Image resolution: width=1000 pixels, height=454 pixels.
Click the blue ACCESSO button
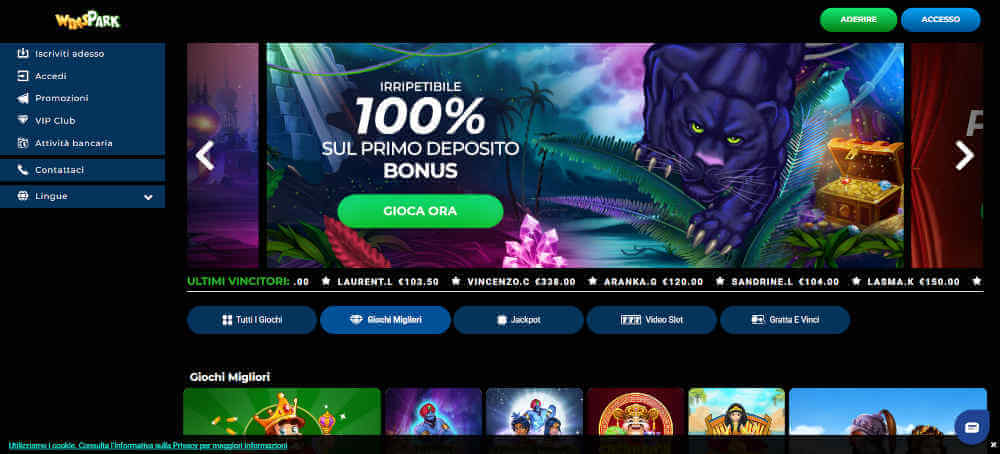pos(941,20)
